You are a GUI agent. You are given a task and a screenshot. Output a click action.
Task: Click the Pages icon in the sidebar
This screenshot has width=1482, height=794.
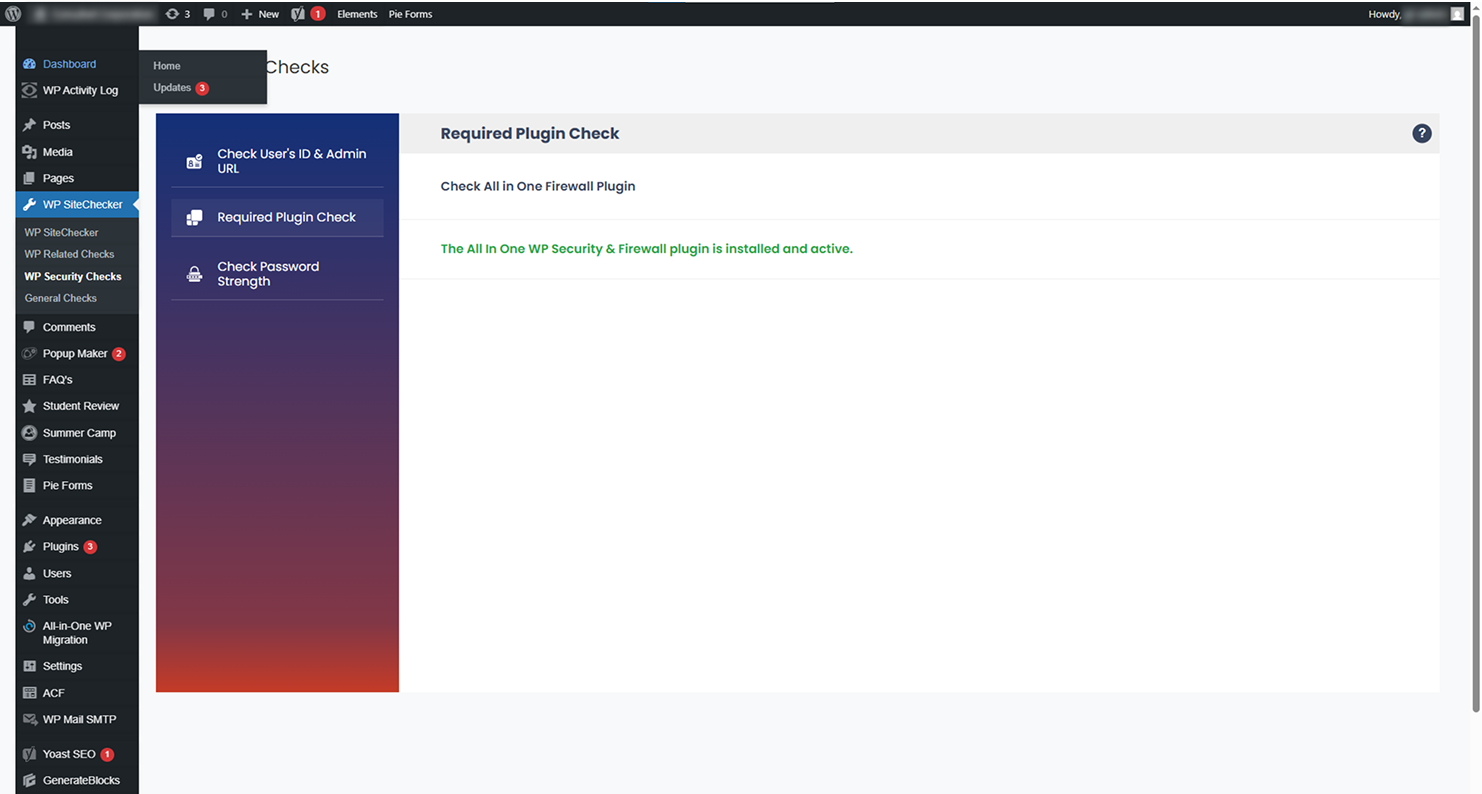(29, 178)
